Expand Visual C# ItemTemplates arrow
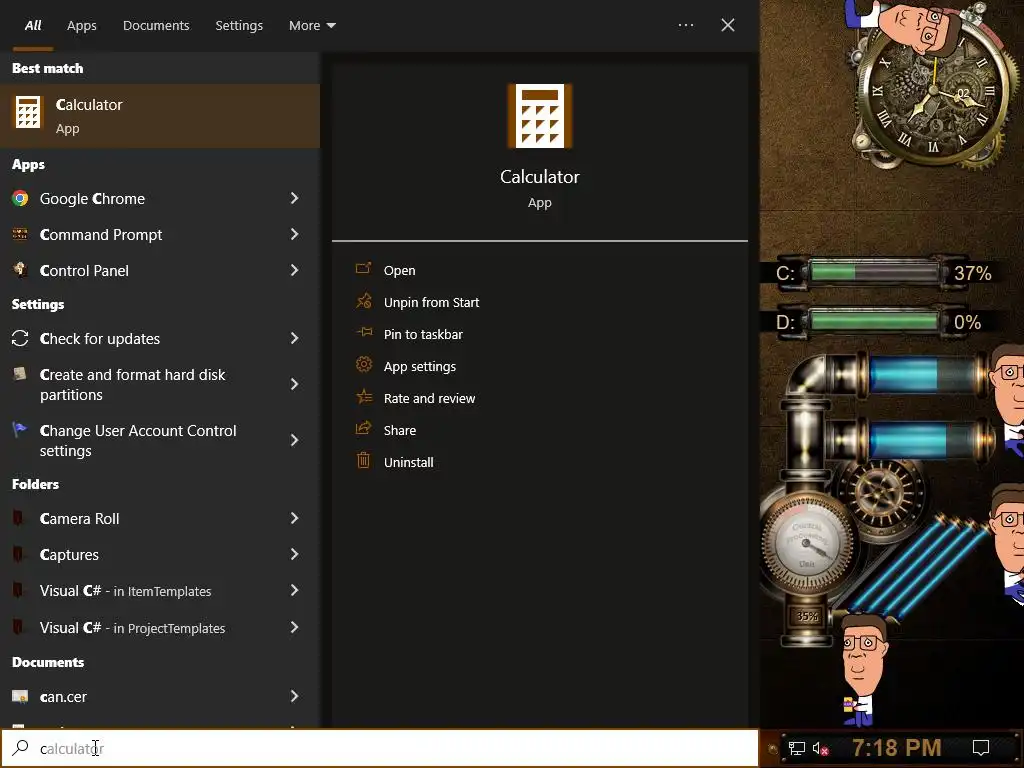Image resolution: width=1024 pixels, height=768 pixels. tap(295, 590)
